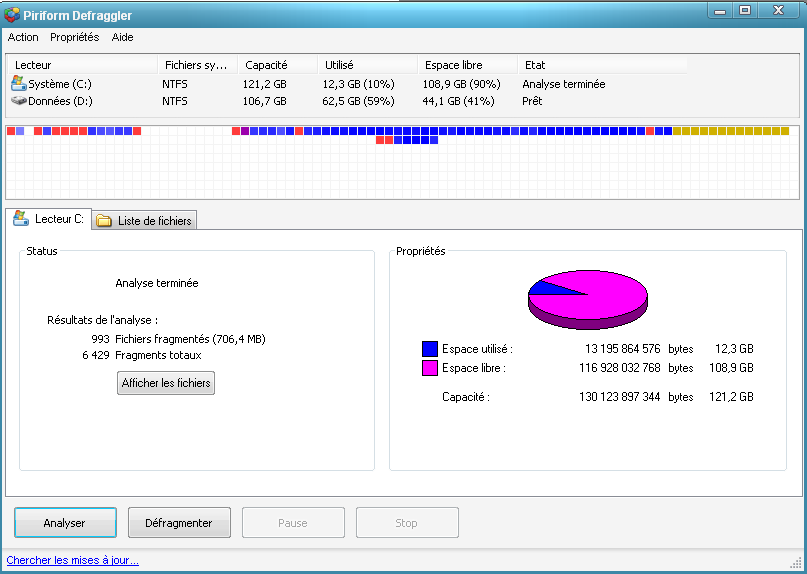This screenshot has height=574, width=807.
Task: Select the Données (D:) drive row
Action: pyautogui.click(x=347, y=101)
